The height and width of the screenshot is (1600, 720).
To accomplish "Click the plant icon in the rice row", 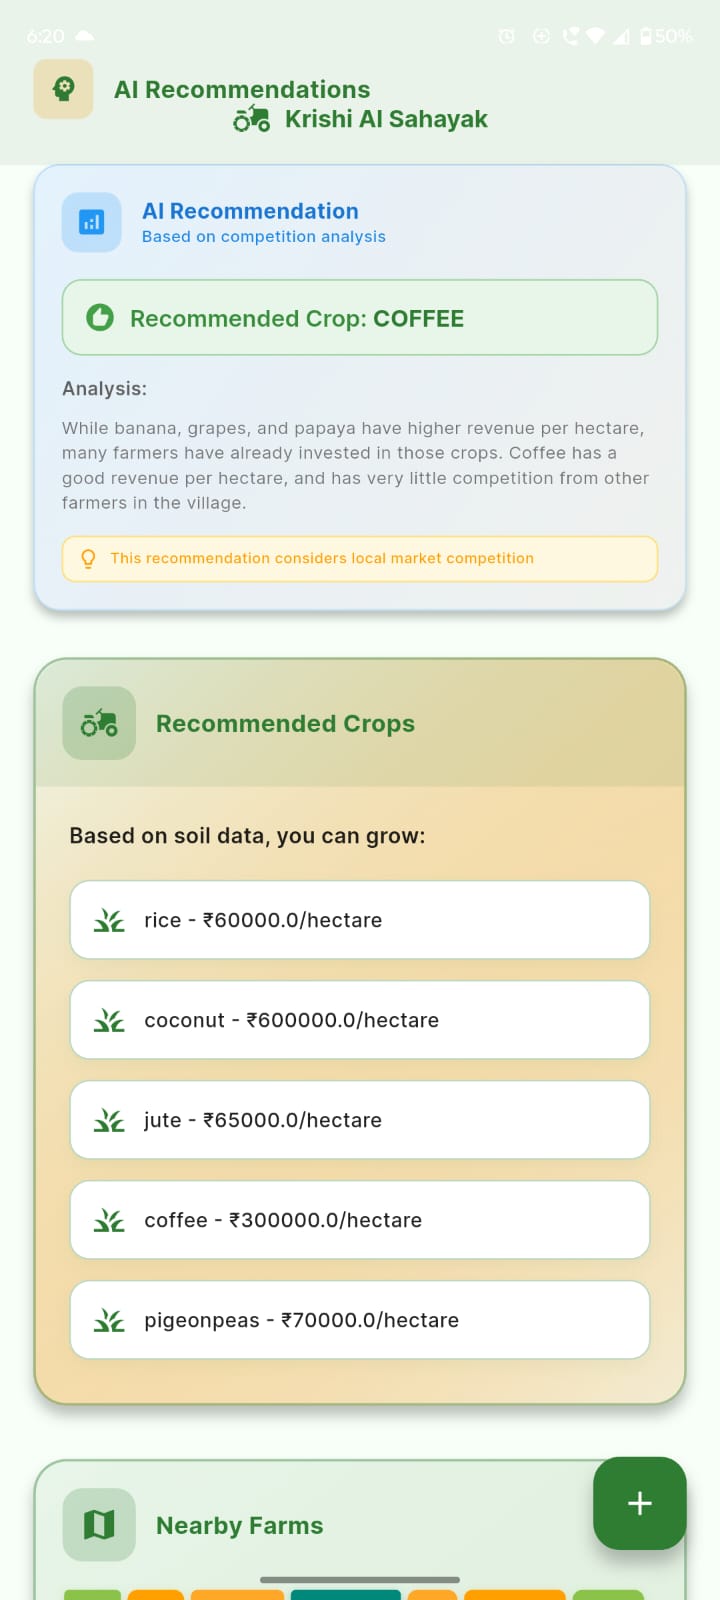I will [x=109, y=920].
